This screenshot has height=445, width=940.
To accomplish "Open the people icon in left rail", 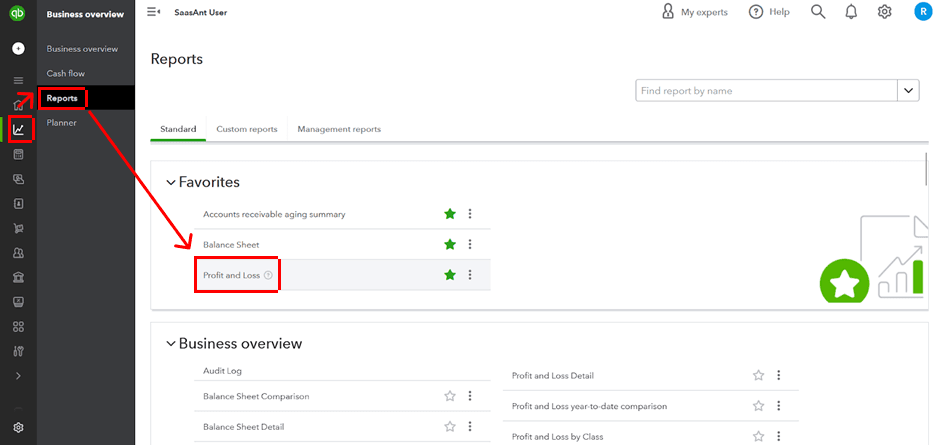I will tap(18, 253).
